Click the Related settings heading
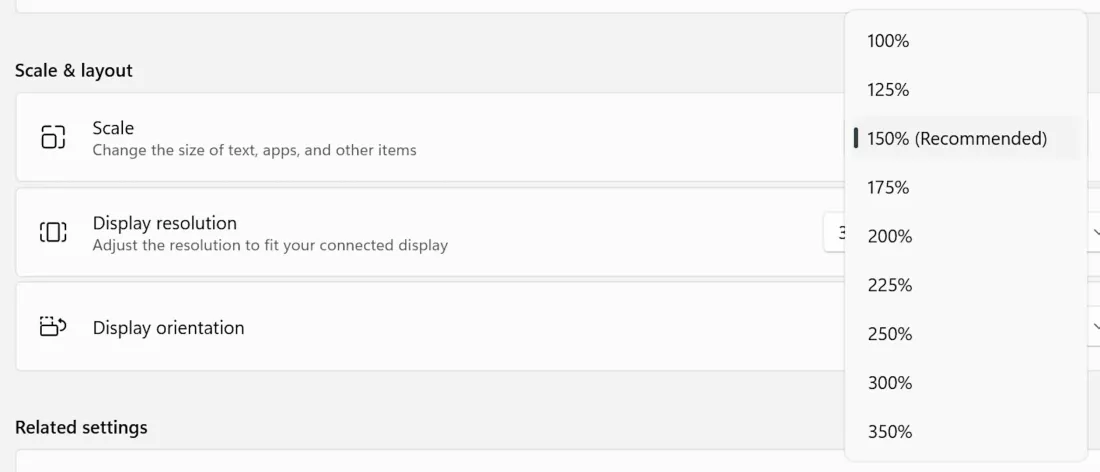The image size is (1100, 472). [81, 427]
